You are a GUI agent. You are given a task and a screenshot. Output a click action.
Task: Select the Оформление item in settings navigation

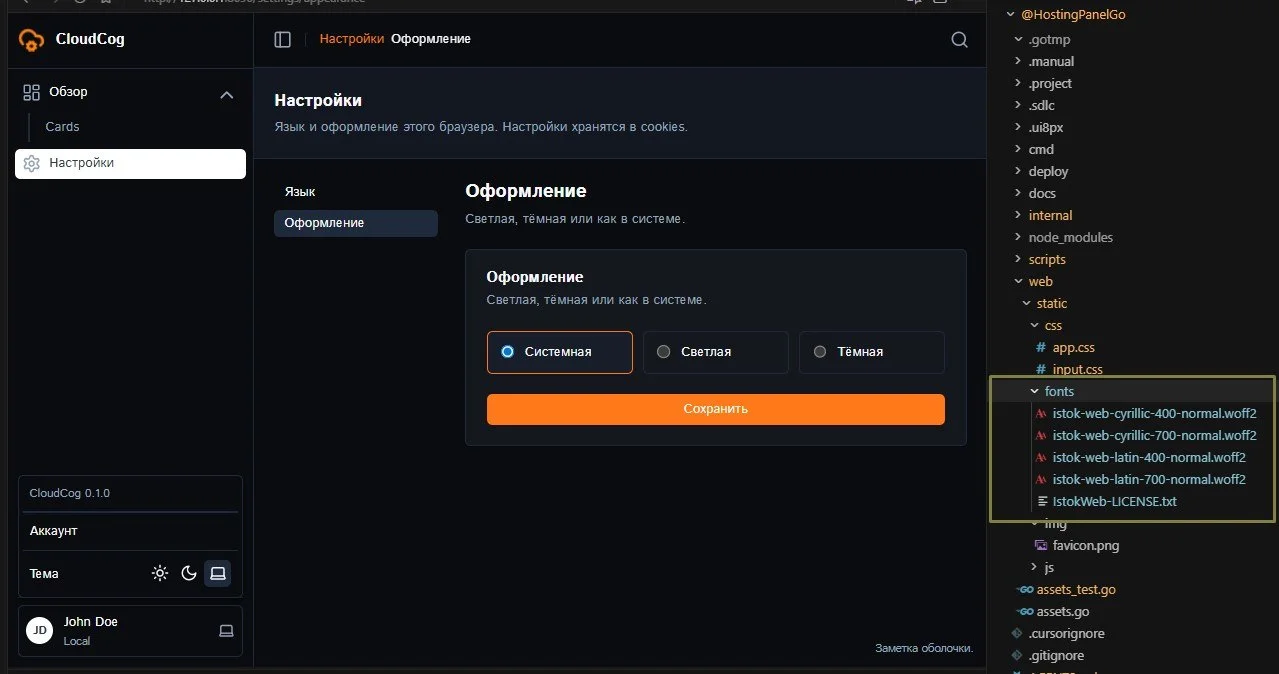tap(356, 223)
